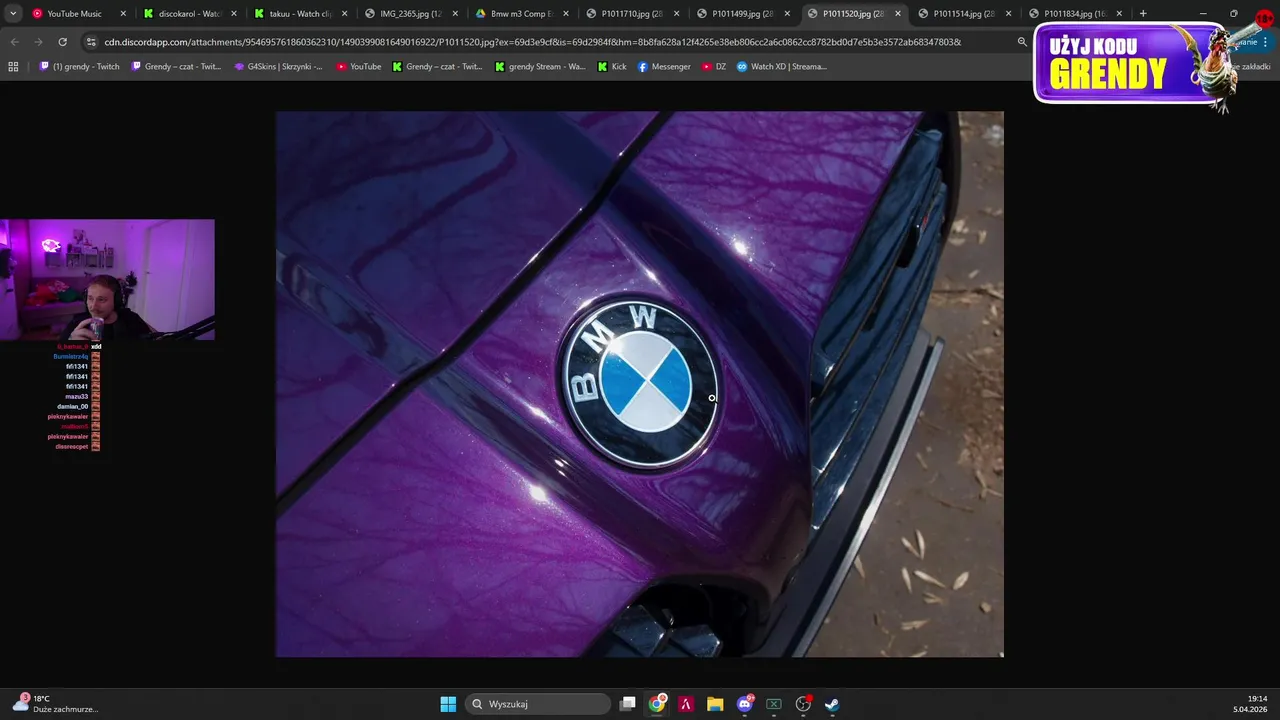Open the G4Skins | Skrzynki bookmark
The image size is (1280, 720).
(278, 66)
